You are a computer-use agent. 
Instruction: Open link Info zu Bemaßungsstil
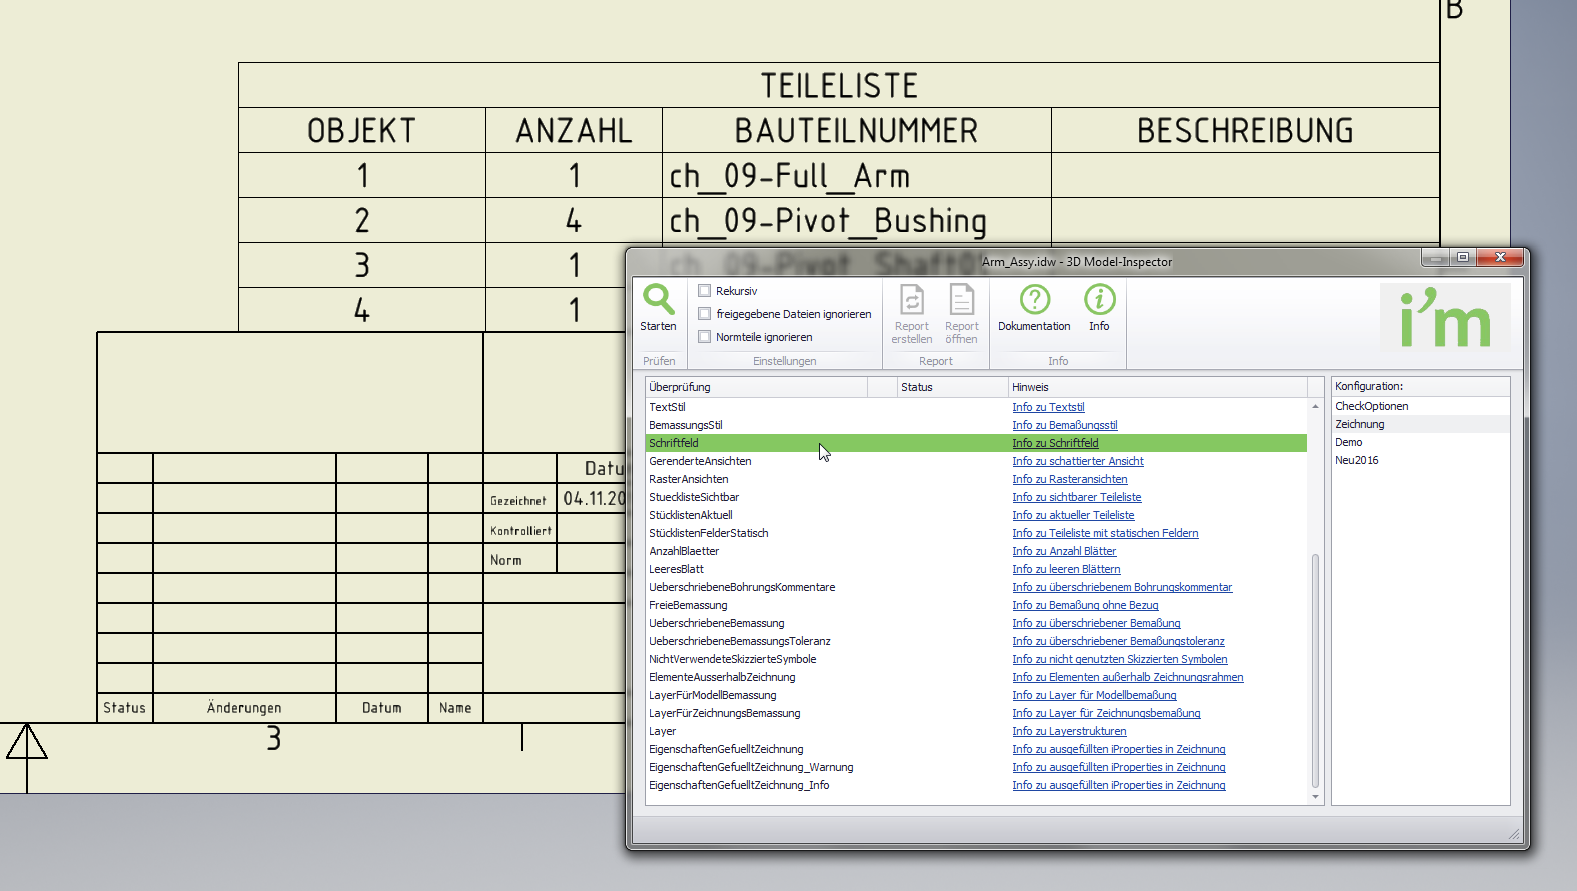1065,425
